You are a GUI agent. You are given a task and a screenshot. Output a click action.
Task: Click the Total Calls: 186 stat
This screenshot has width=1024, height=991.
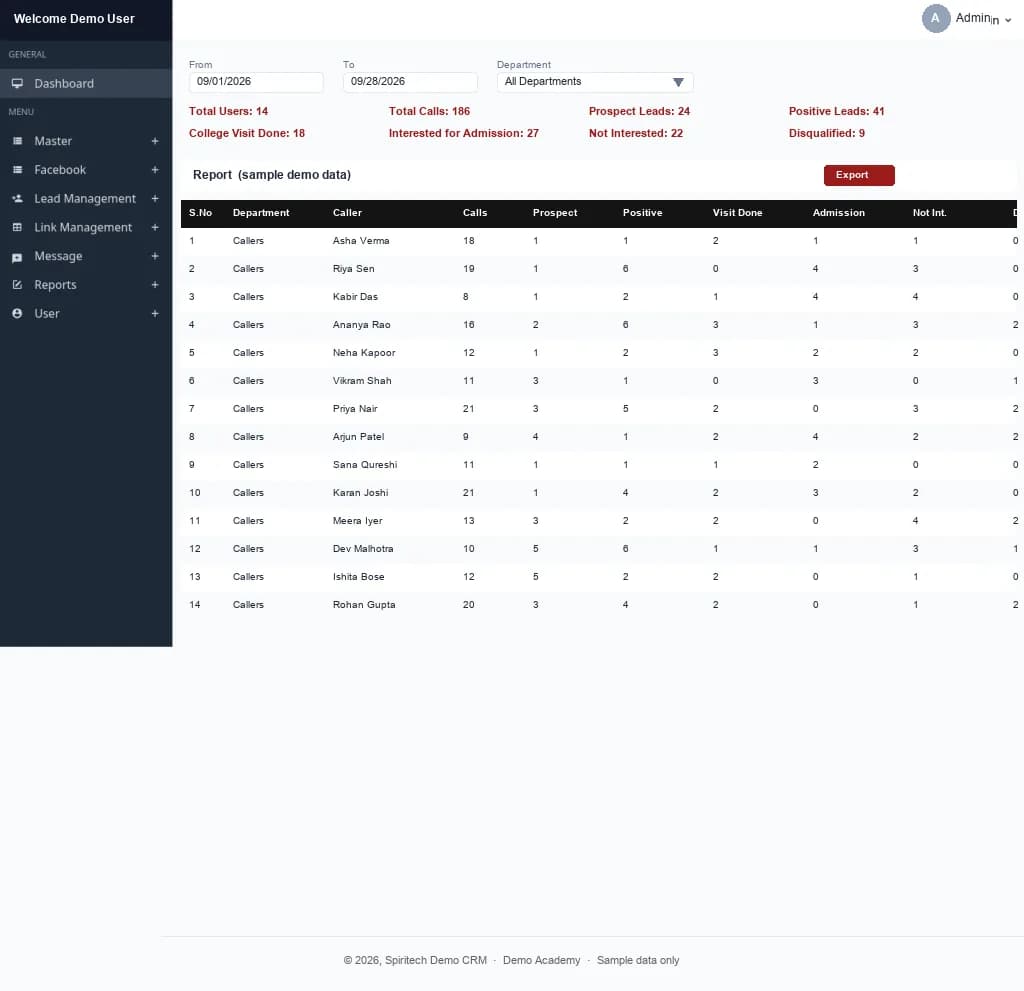click(x=429, y=112)
